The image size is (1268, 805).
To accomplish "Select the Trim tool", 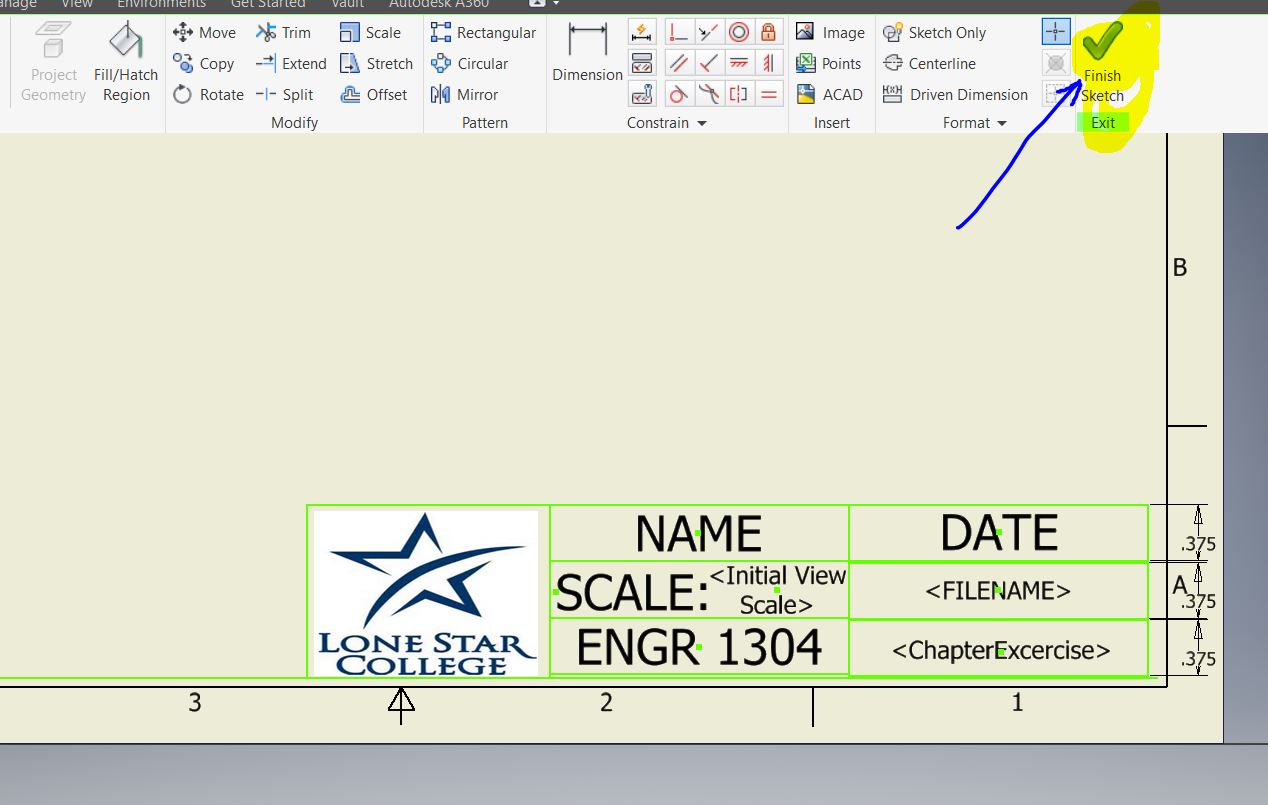I will pyautogui.click(x=283, y=32).
